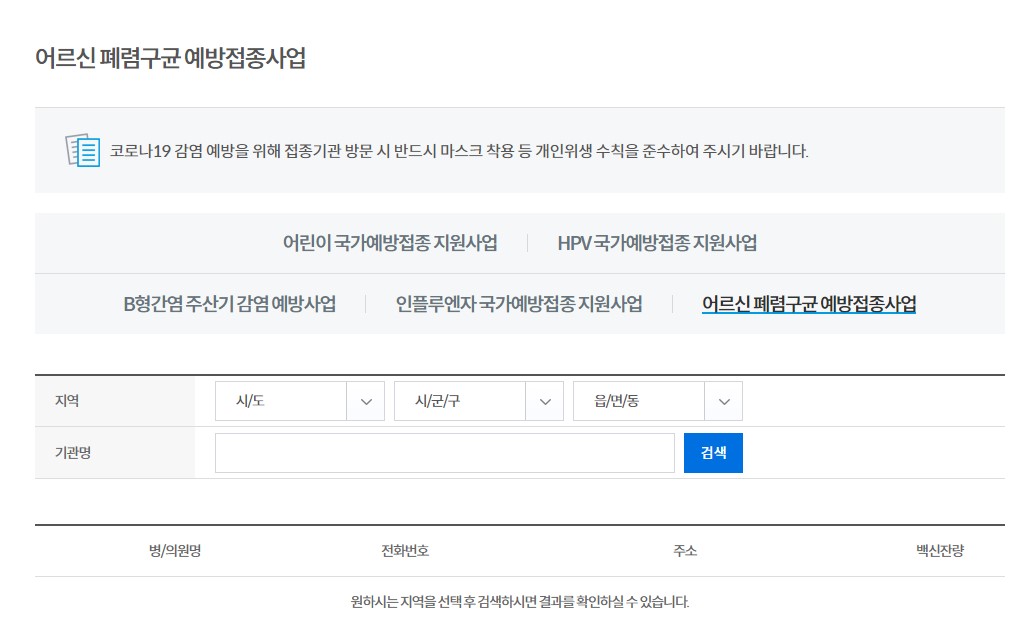Switch to HPV 국가예방접종 지원사업 tab
1030x623 pixels.
click(x=657, y=243)
